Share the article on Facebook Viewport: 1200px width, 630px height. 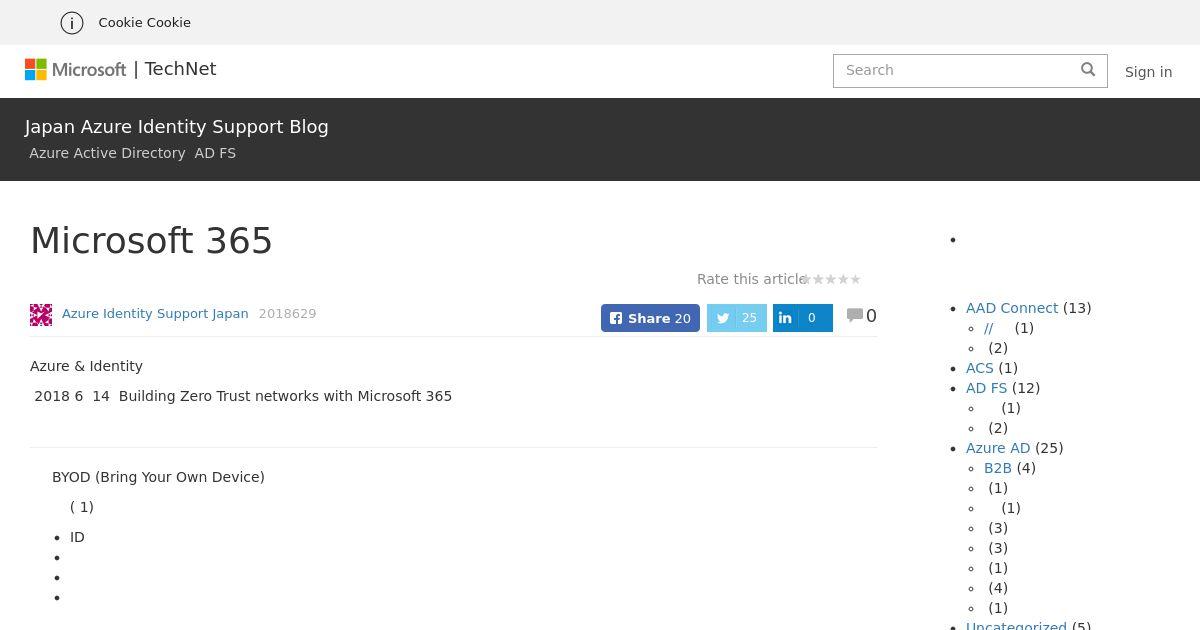coord(650,318)
